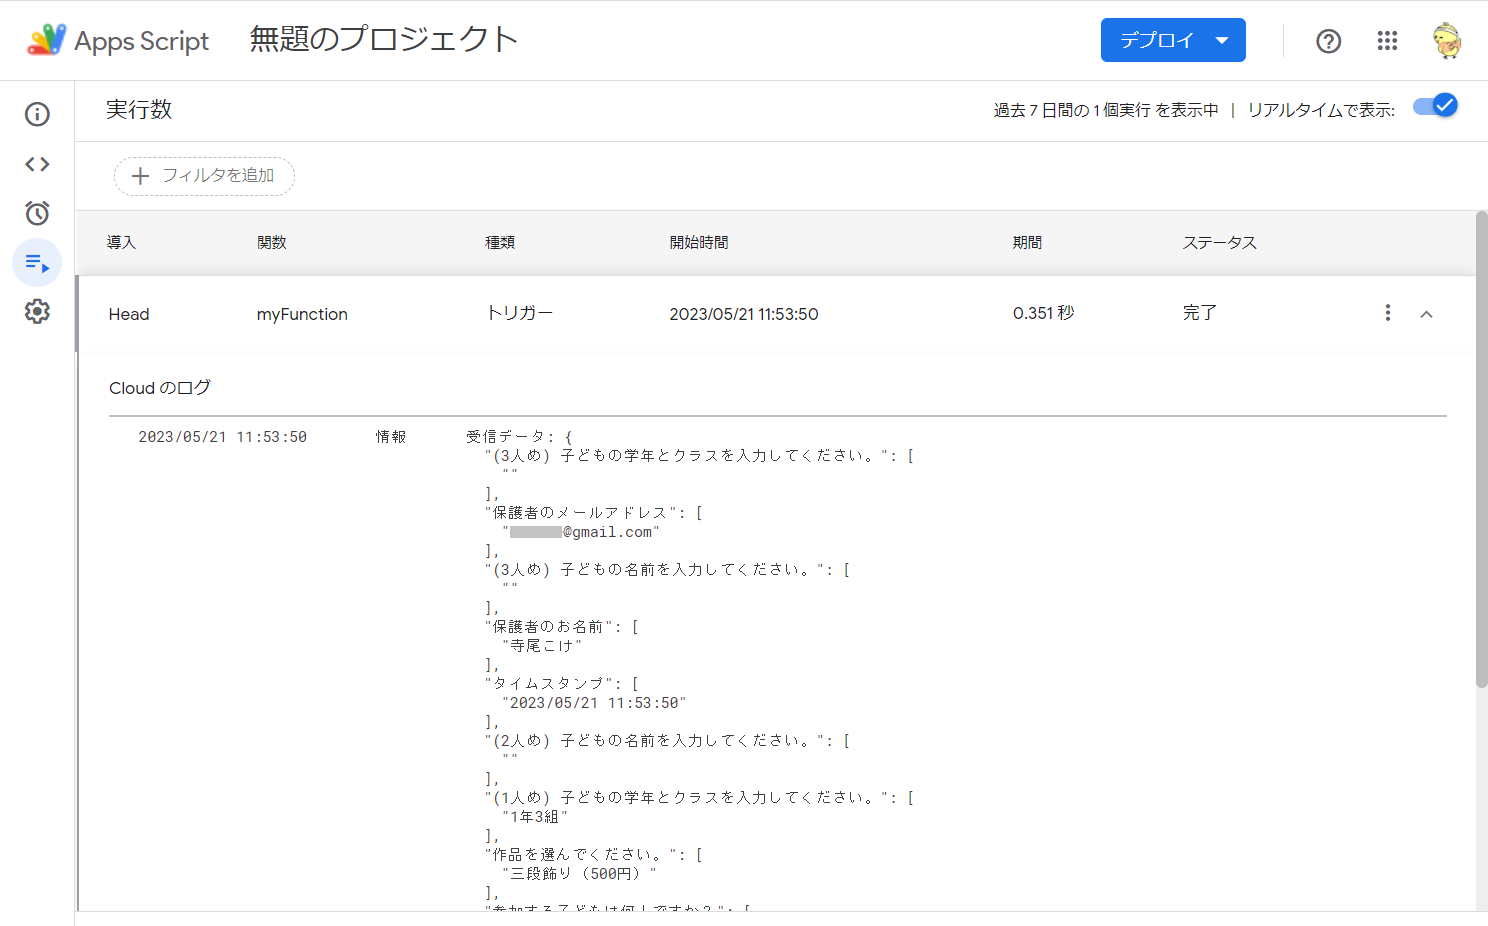The height and width of the screenshot is (926, 1488).
Task: Switch to the script Editor
Action: point(37,163)
